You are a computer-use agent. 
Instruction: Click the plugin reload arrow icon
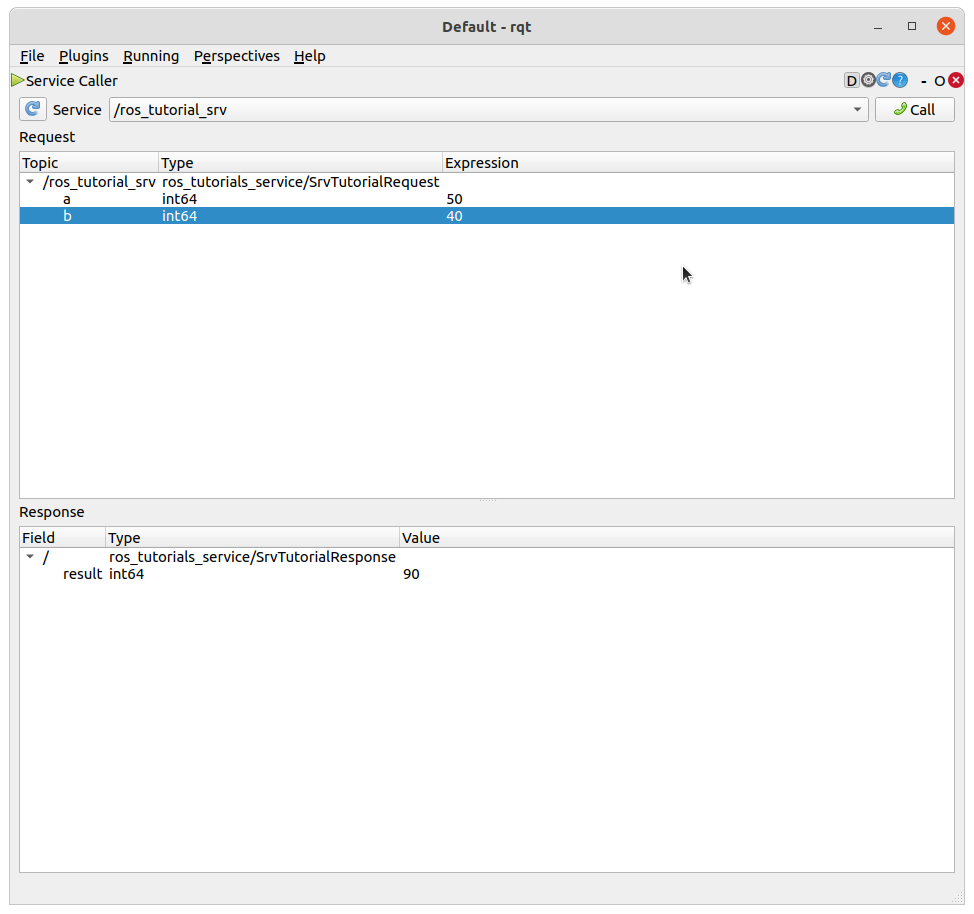tap(883, 80)
